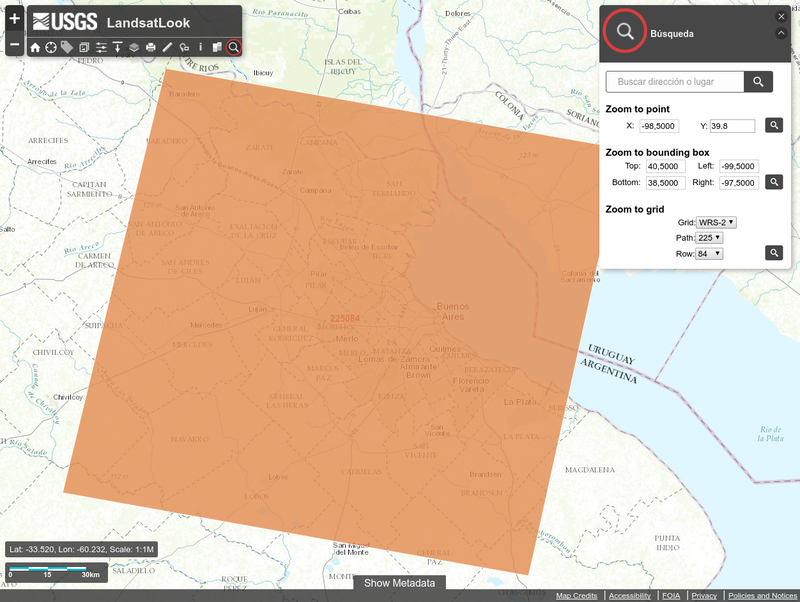The width and height of the screenshot is (800, 602).
Task: Click the tag icon in toolbar
Action: click(x=67, y=47)
